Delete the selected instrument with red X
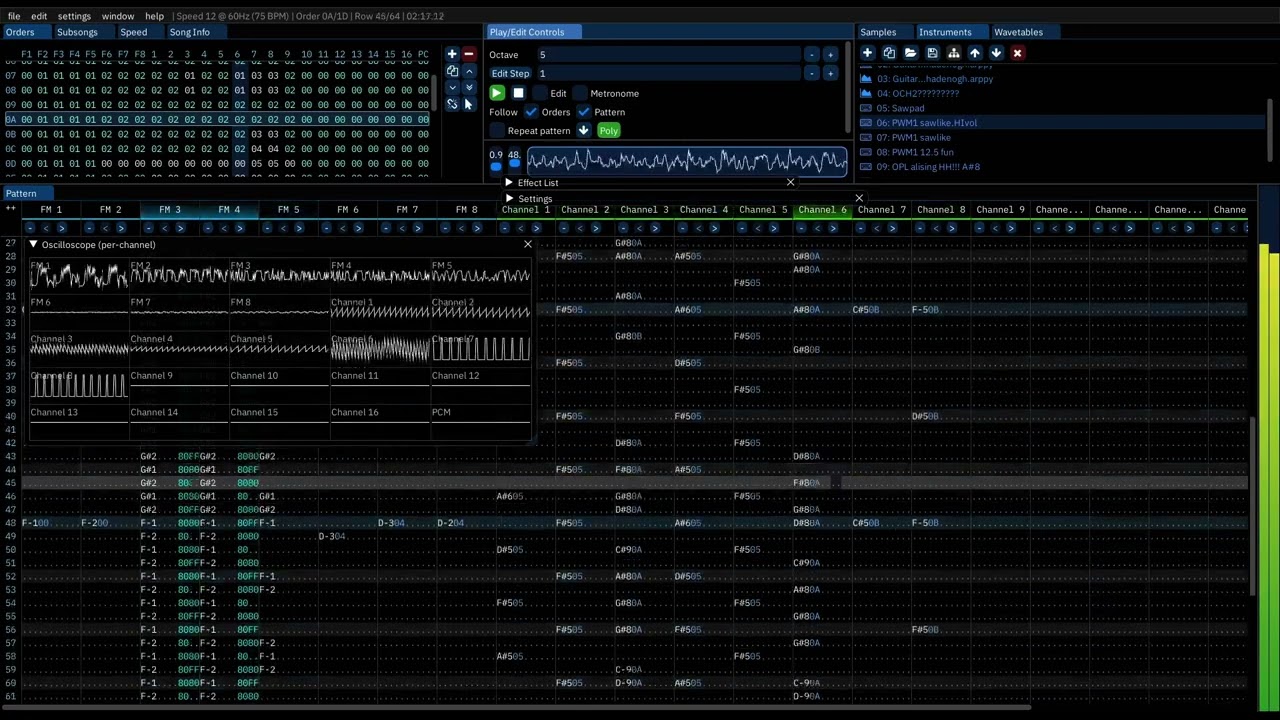1280x720 pixels. click(x=1017, y=53)
